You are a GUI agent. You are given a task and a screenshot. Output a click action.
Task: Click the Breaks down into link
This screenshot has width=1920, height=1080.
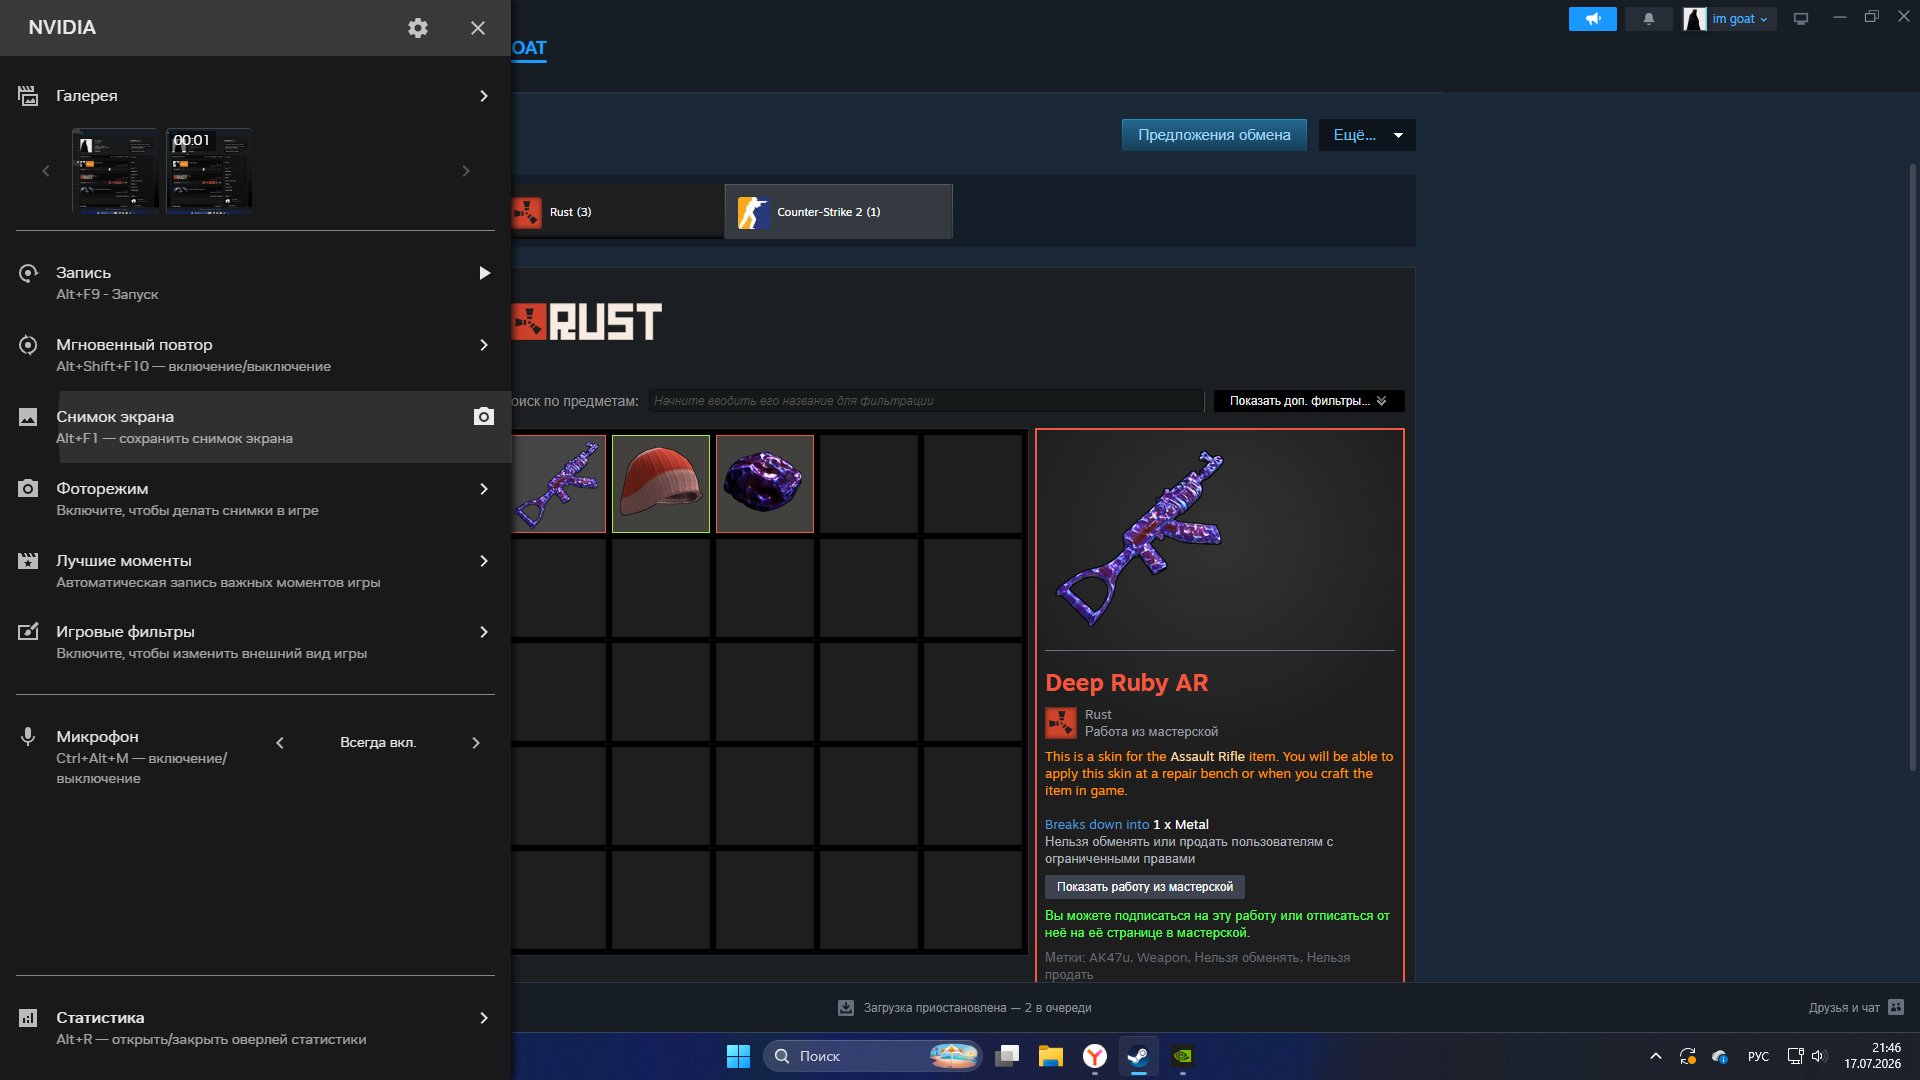(x=1097, y=825)
